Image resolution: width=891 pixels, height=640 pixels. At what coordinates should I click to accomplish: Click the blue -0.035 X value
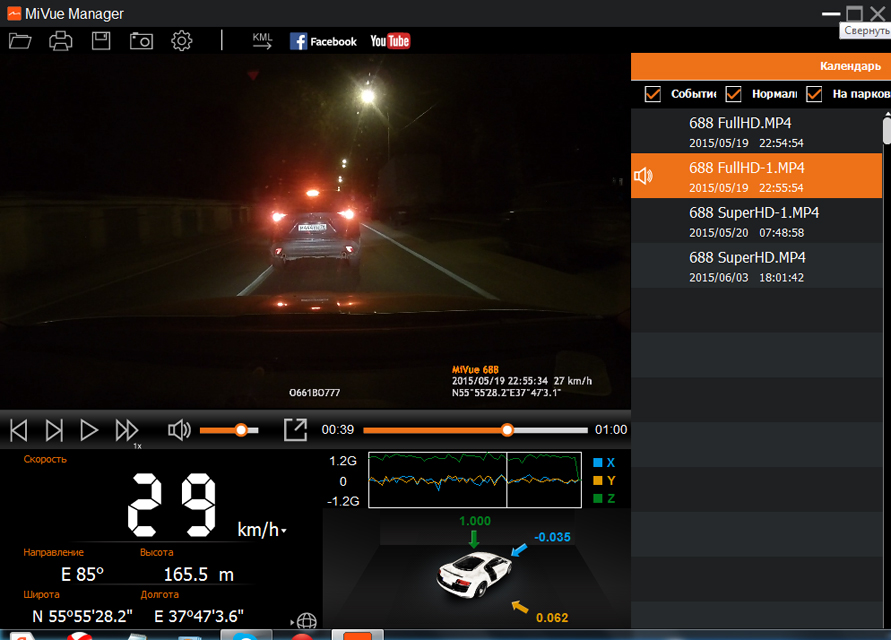[x=552, y=537]
